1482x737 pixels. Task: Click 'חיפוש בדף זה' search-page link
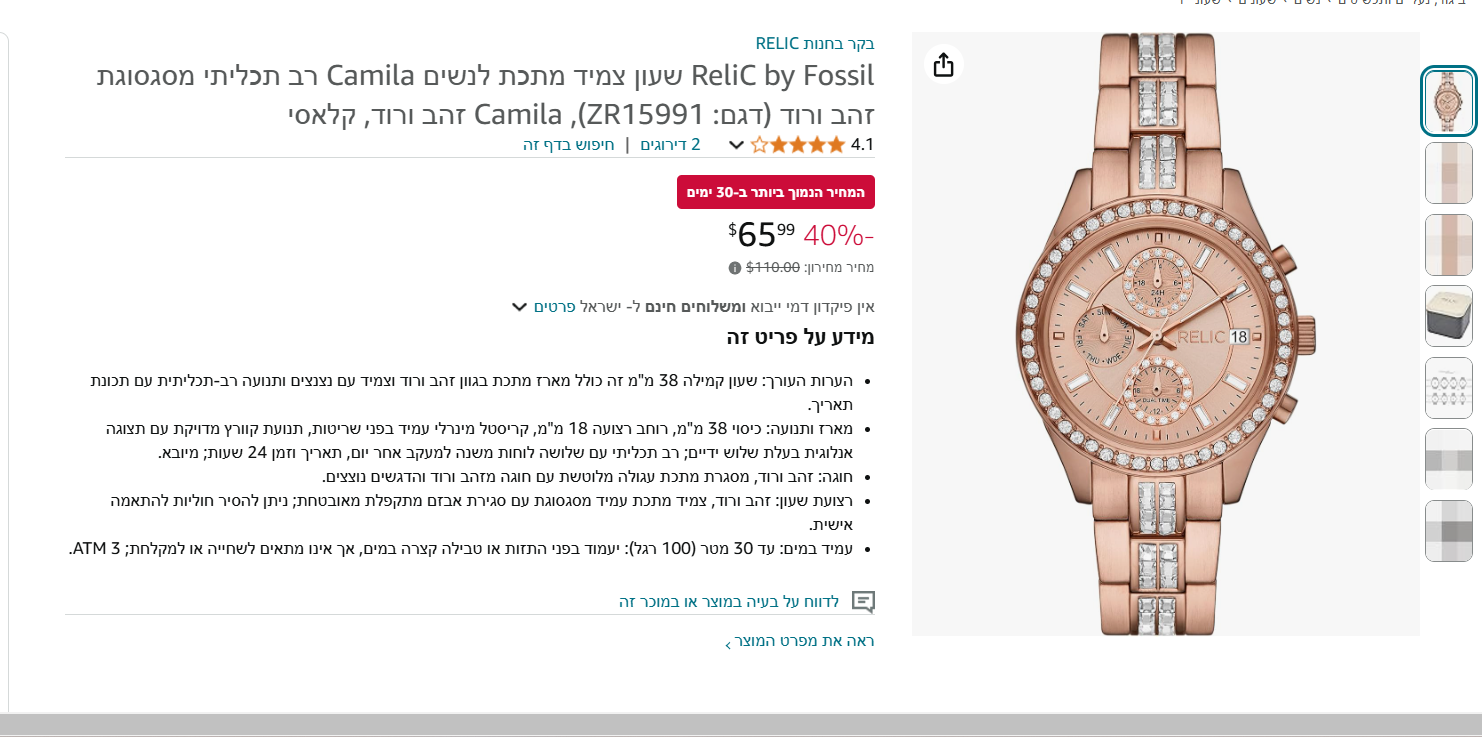tap(569, 145)
